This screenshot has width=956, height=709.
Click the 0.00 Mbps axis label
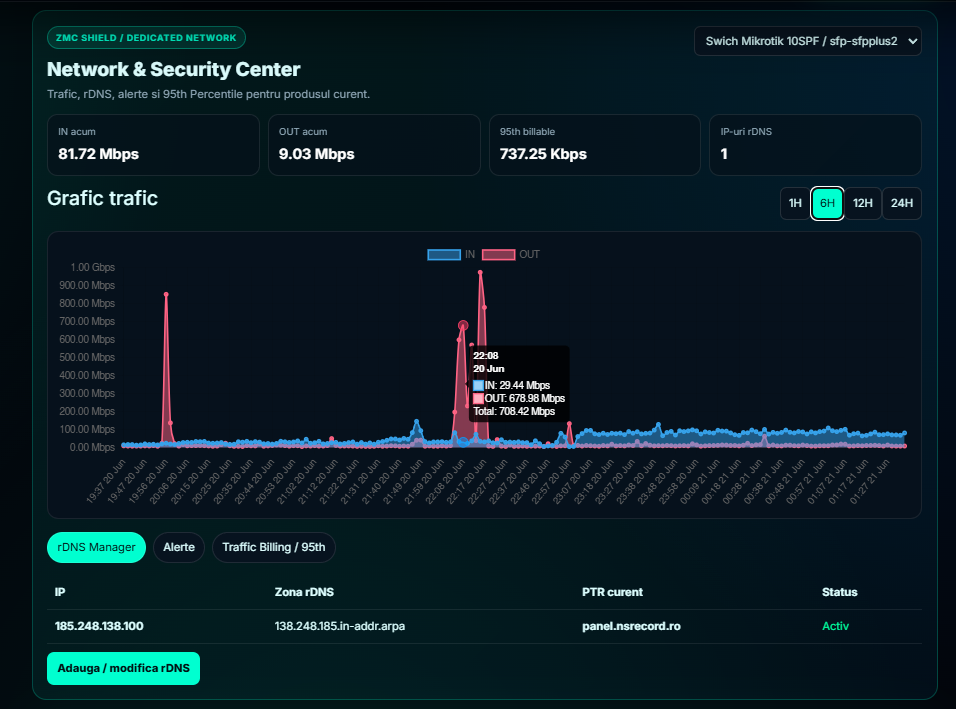click(x=92, y=447)
